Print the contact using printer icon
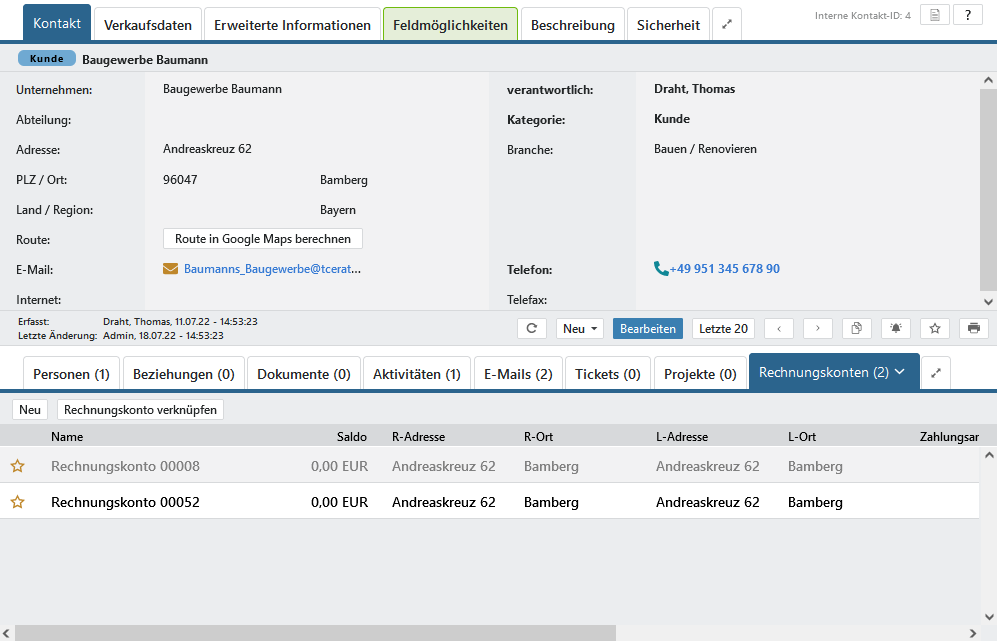The height and width of the screenshot is (641, 997). (973, 329)
